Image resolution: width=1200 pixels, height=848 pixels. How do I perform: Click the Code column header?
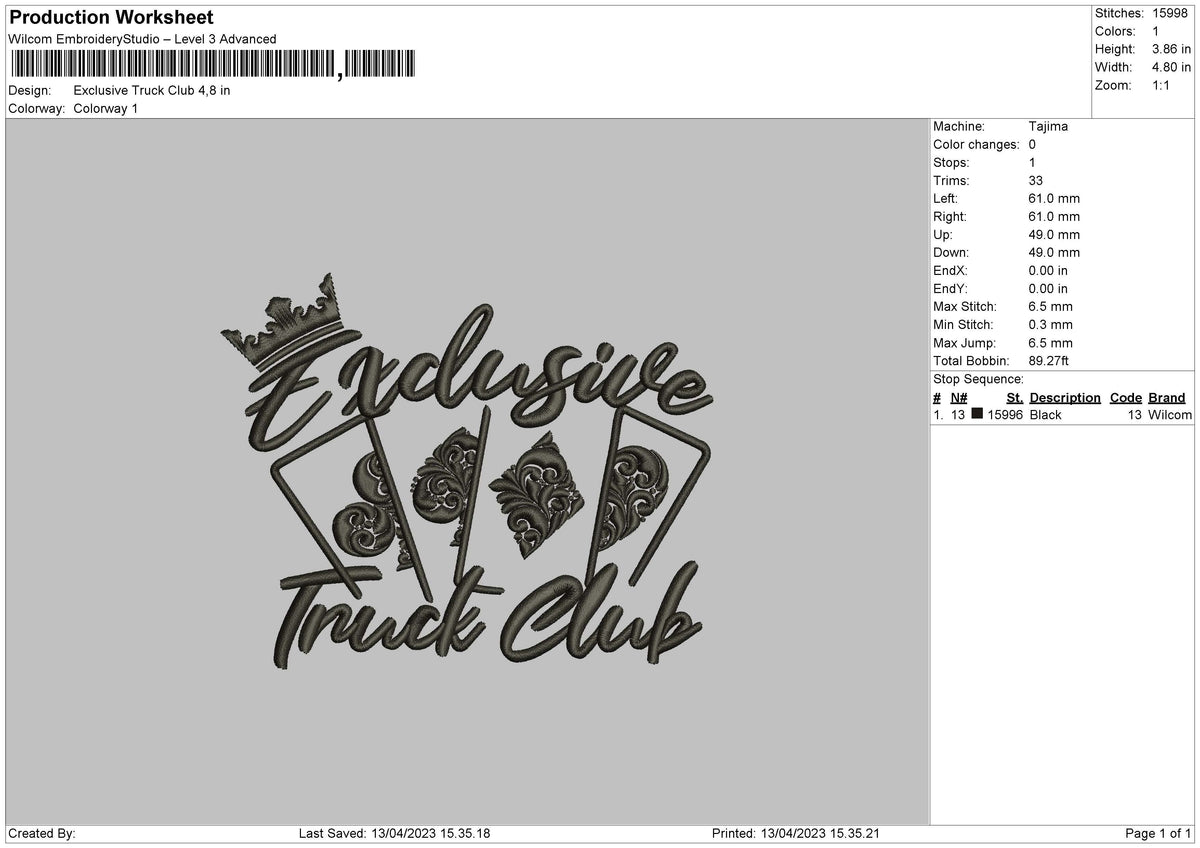coord(1126,397)
